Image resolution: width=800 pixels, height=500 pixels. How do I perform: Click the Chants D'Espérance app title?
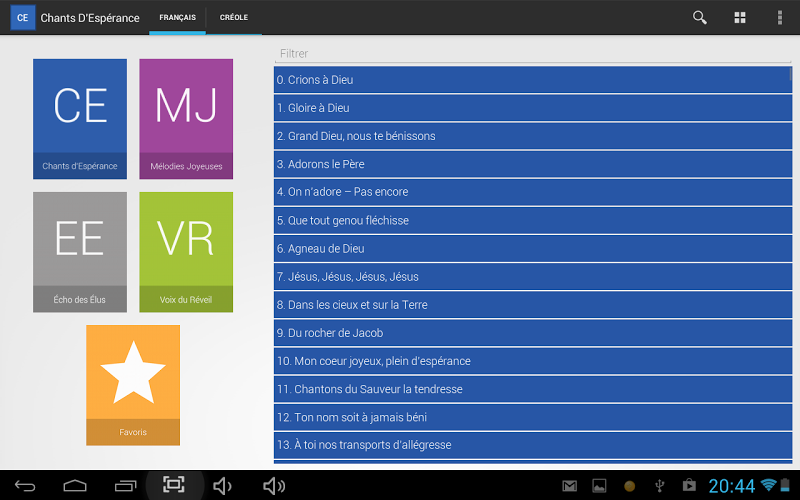90,18
